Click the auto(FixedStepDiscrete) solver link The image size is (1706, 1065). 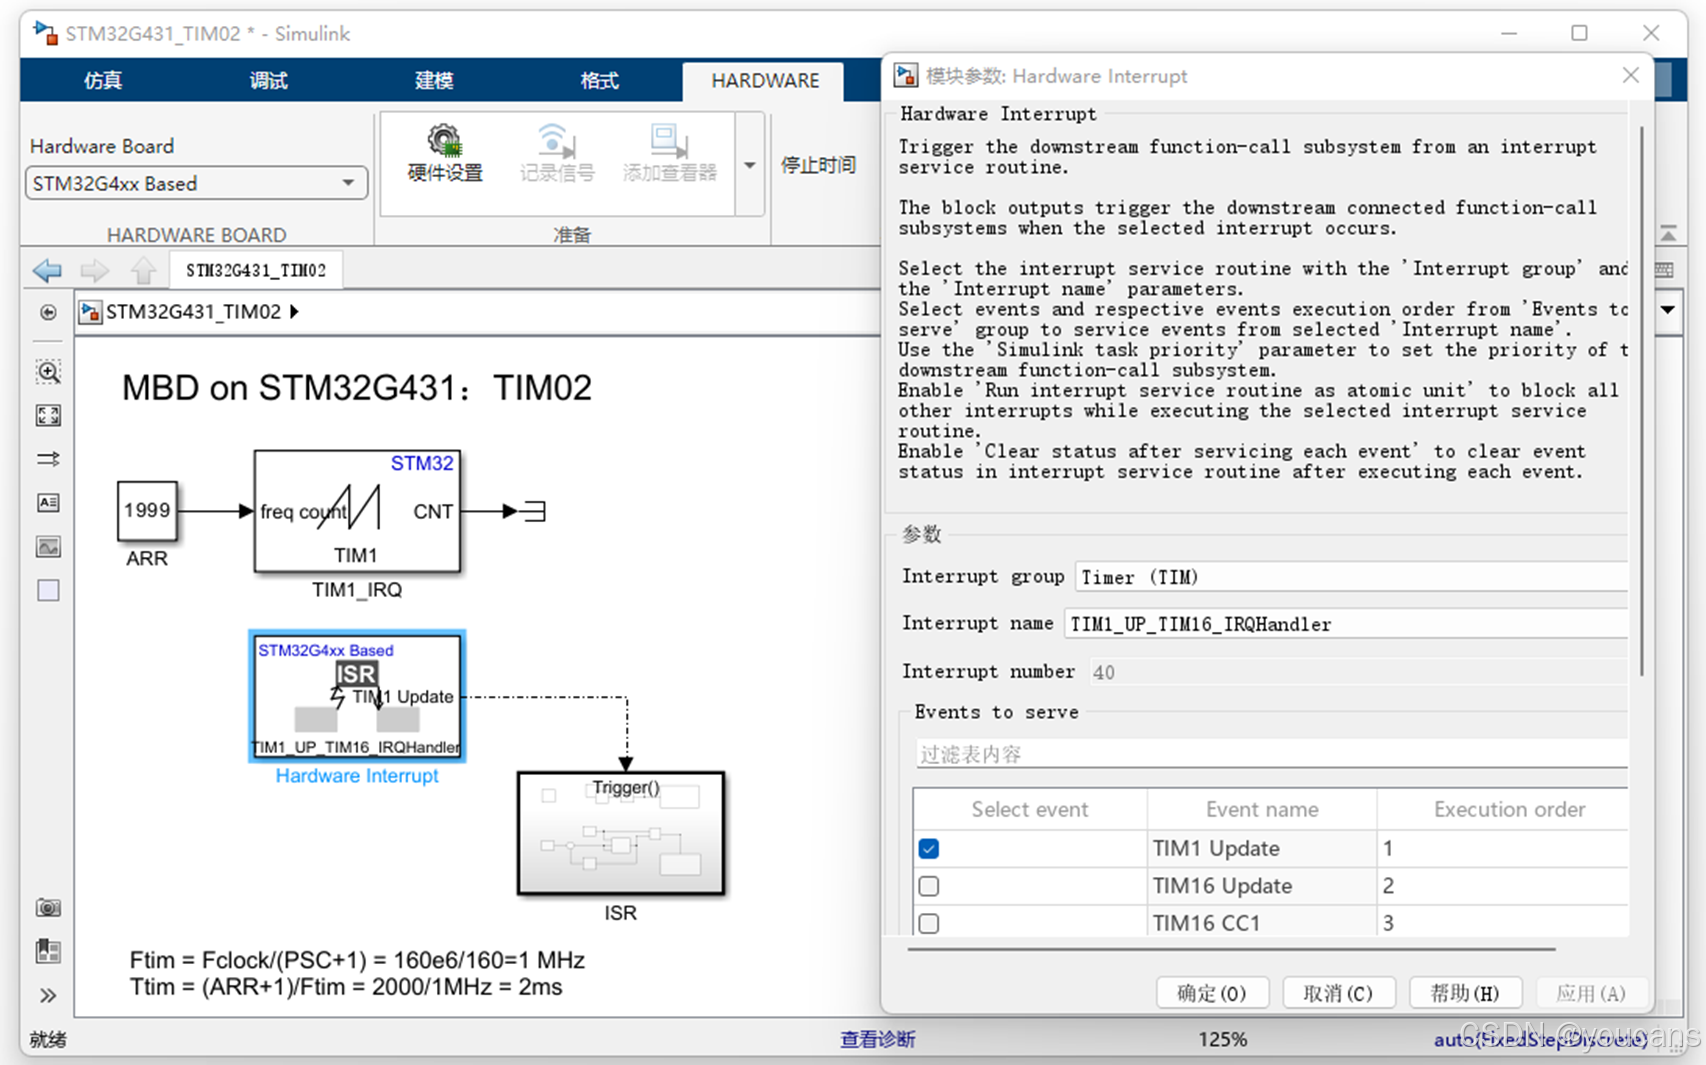(x=1540, y=1040)
